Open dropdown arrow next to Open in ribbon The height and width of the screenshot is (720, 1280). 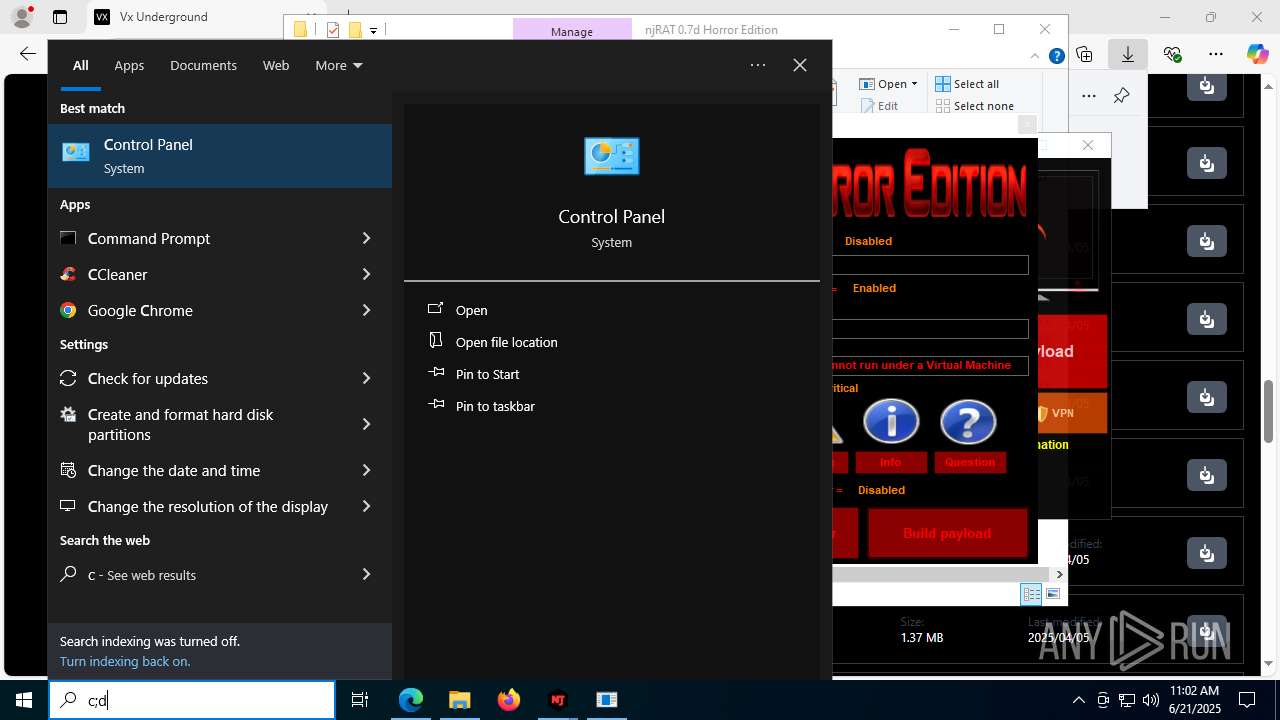914,84
